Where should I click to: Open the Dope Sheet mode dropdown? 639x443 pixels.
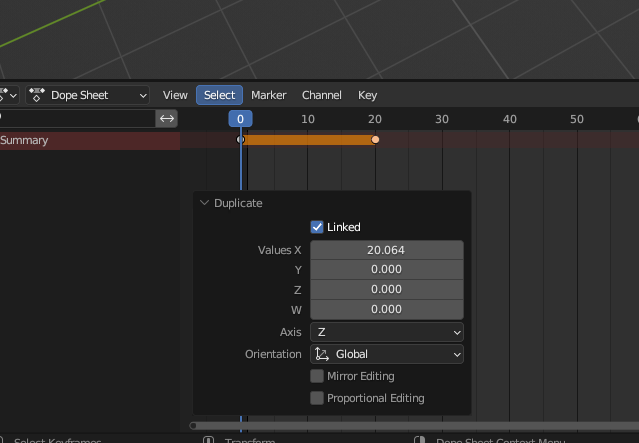coord(88,95)
